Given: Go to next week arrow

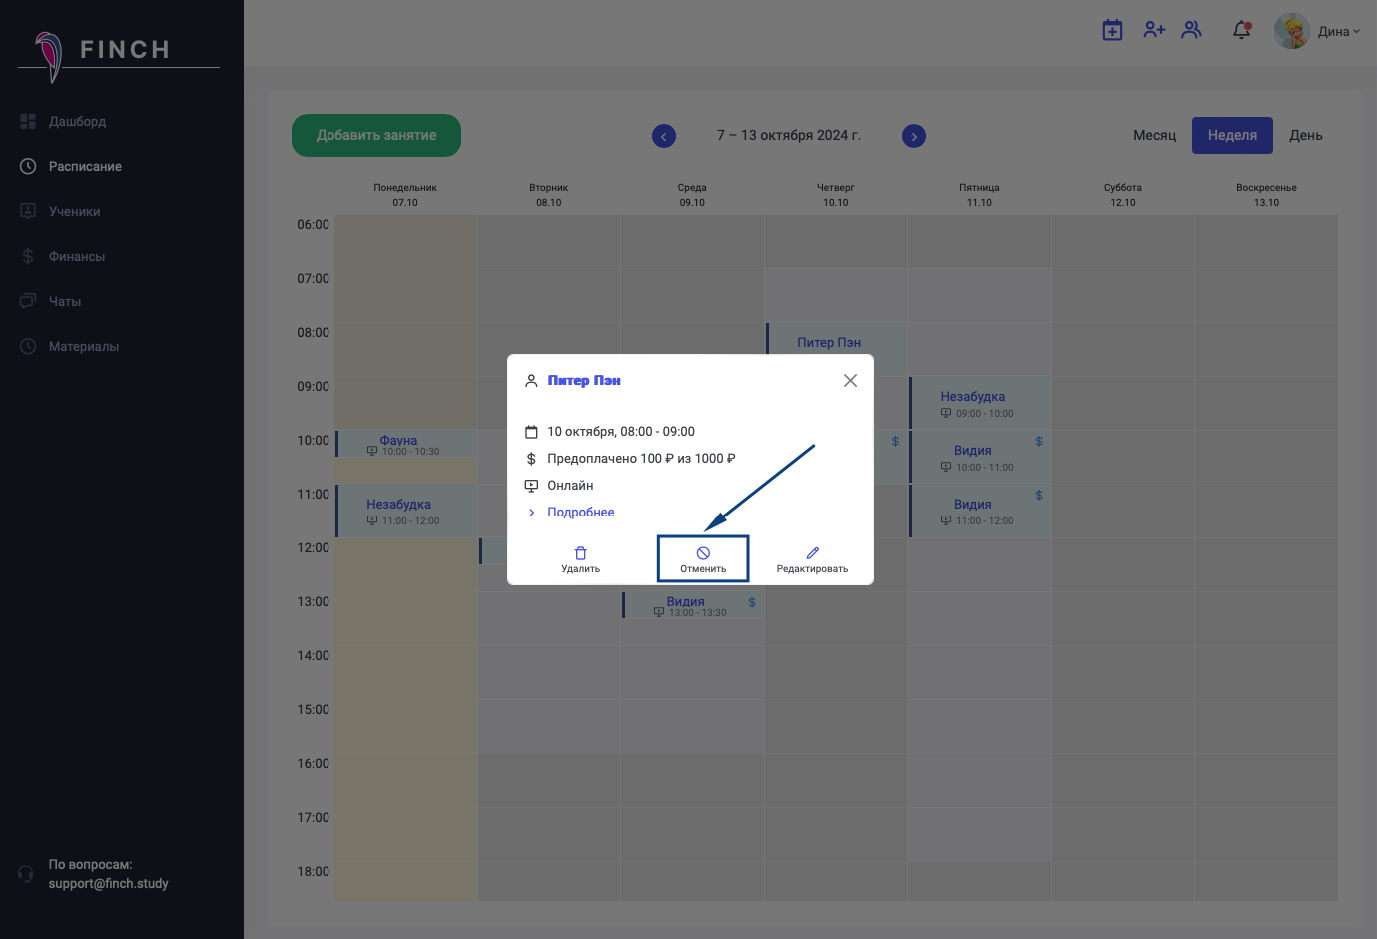Looking at the screenshot, I should (x=914, y=136).
